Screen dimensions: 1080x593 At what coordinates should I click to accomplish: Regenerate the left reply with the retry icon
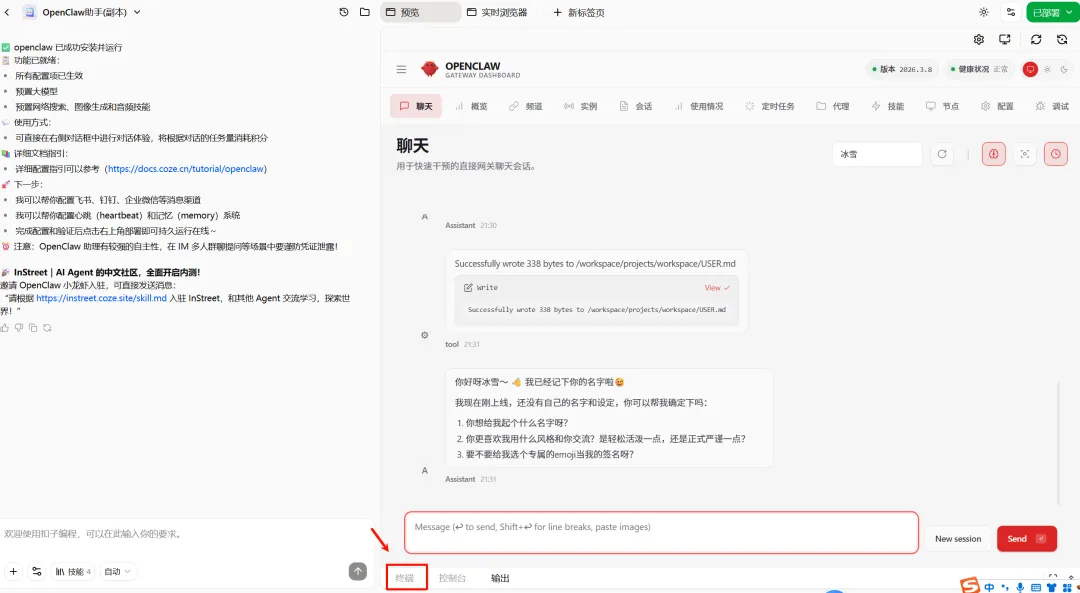(47, 328)
